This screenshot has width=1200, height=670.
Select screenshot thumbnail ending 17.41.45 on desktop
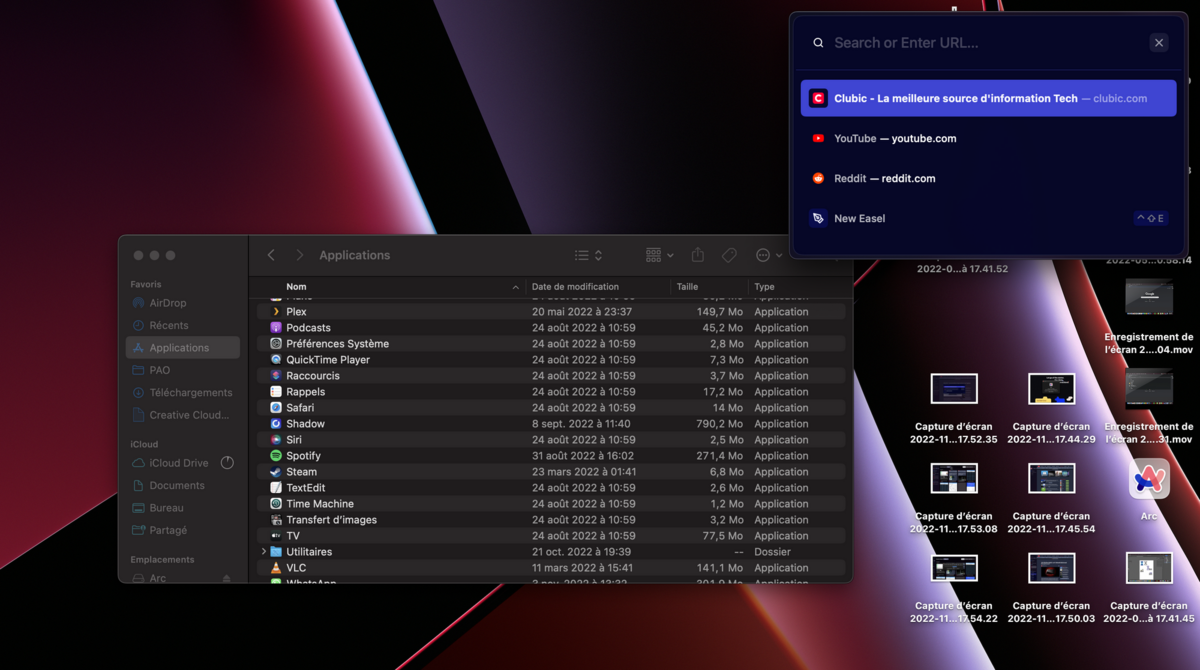pos(1149,568)
